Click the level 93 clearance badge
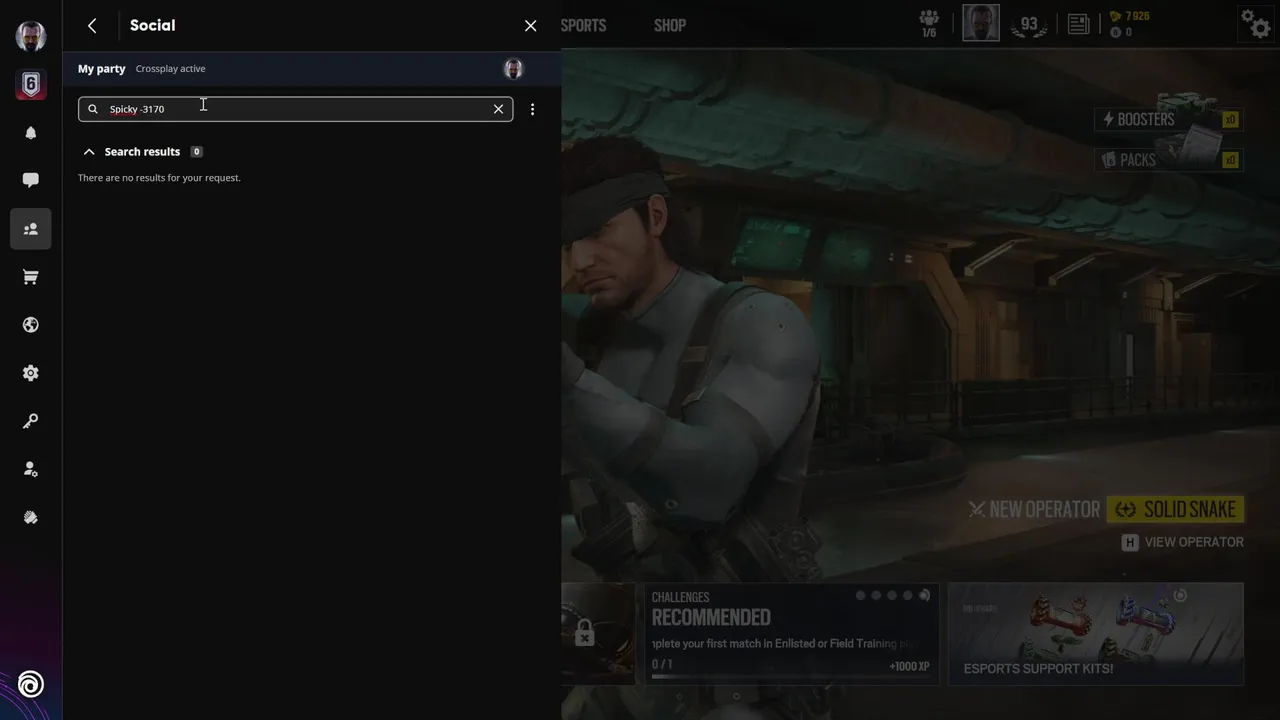Viewport: 1280px width, 720px height. coord(1029,25)
